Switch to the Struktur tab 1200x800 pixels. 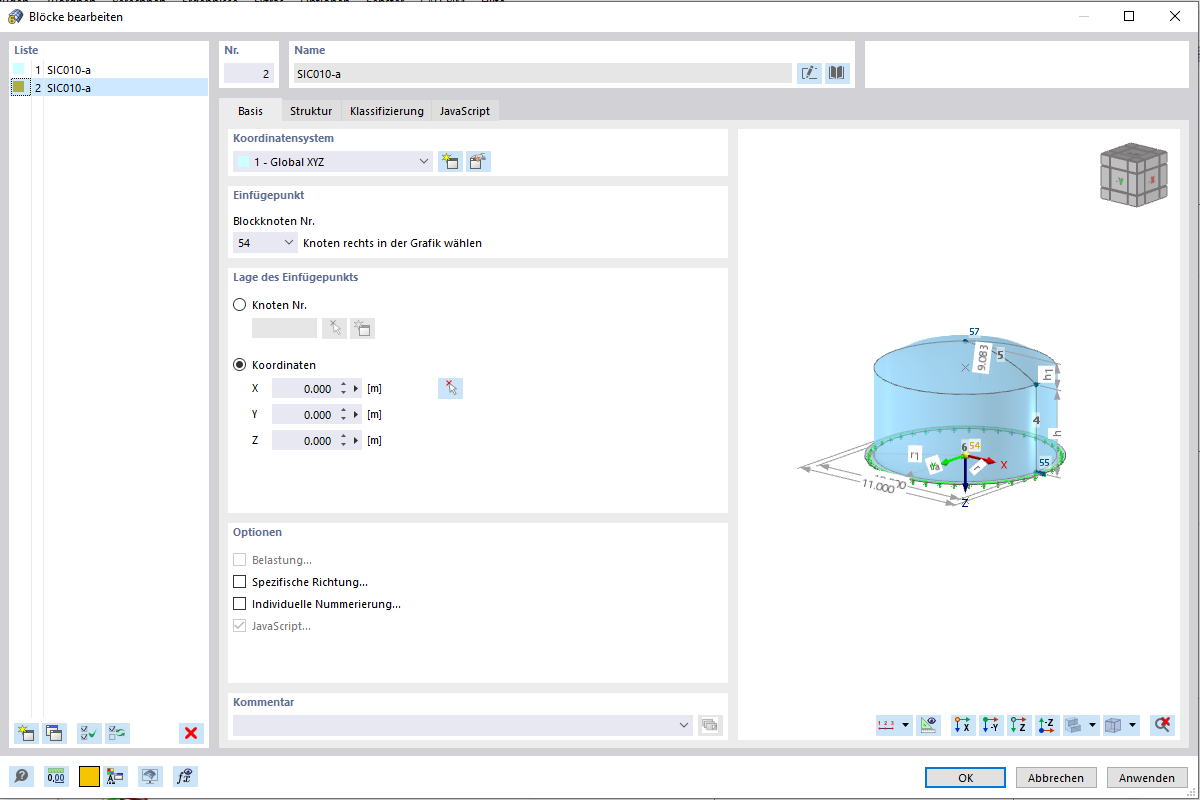310,111
